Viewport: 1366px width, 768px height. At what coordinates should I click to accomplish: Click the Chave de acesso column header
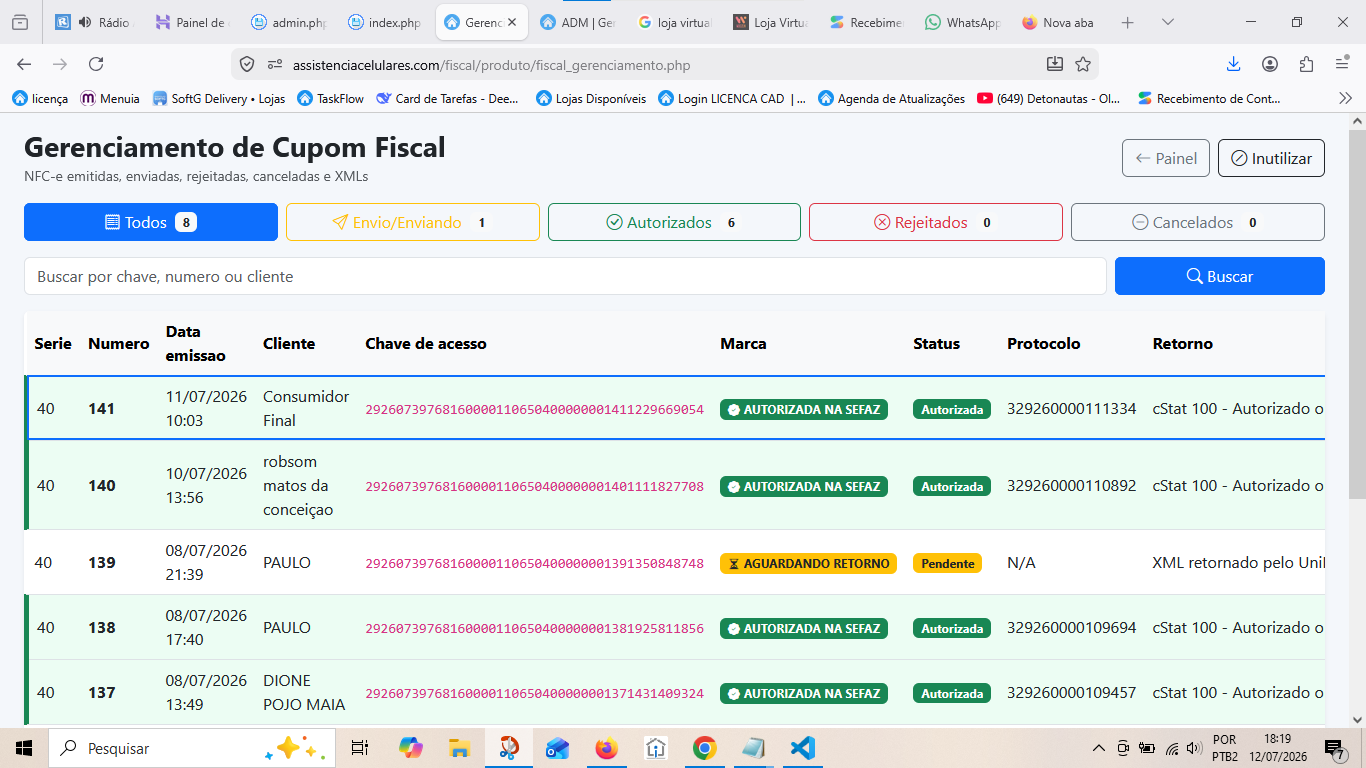[x=426, y=343]
